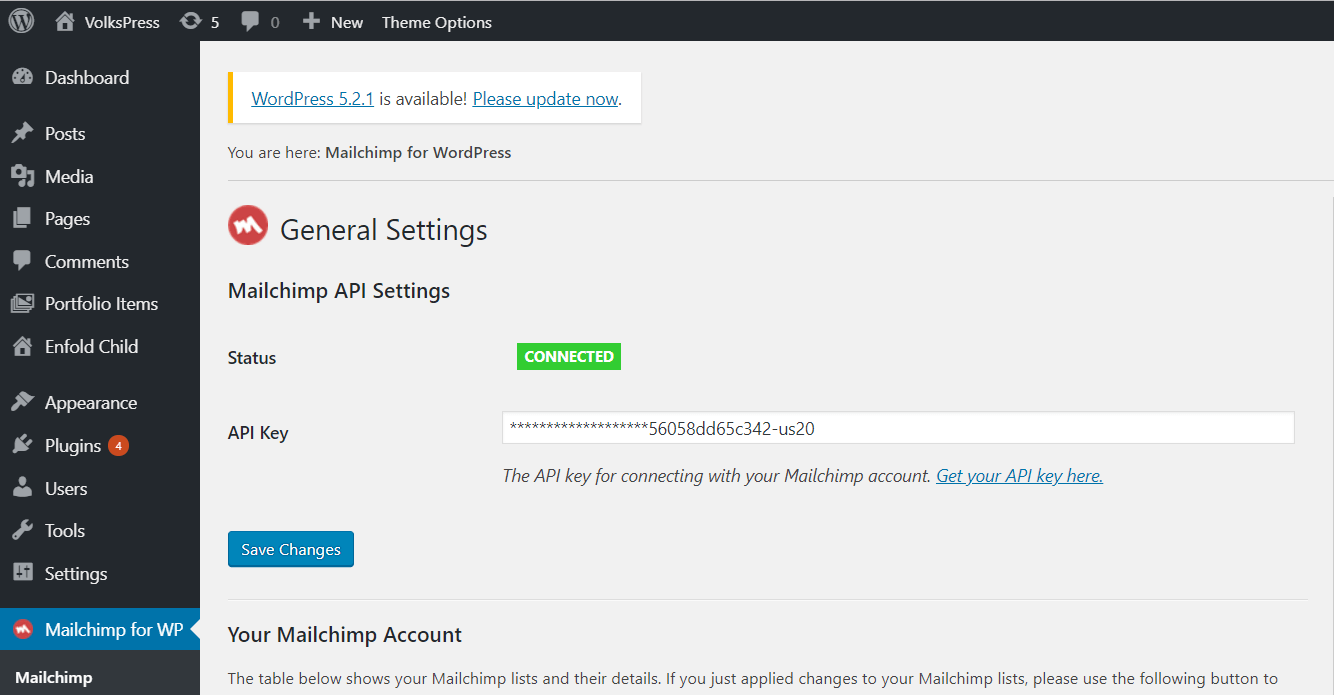Image resolution: width=1334 pixels, height=695 pixels.
Task: Click the WordPress logo in the admin bar
Action: 21,21
